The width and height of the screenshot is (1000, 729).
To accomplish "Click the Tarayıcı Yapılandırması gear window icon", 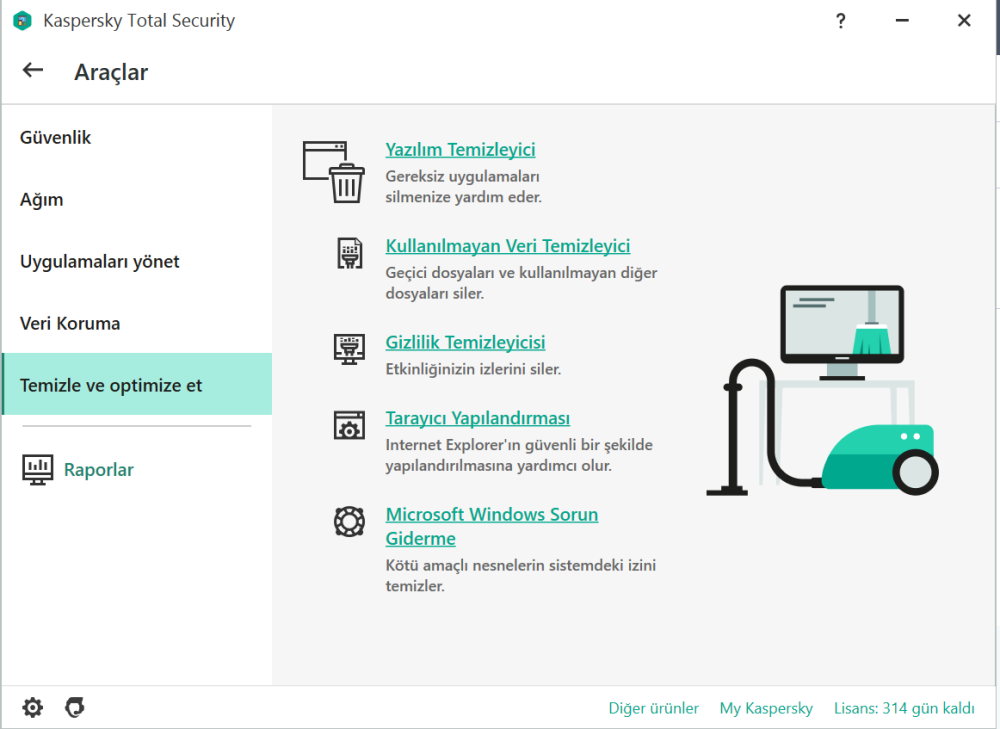I will 349,425.
